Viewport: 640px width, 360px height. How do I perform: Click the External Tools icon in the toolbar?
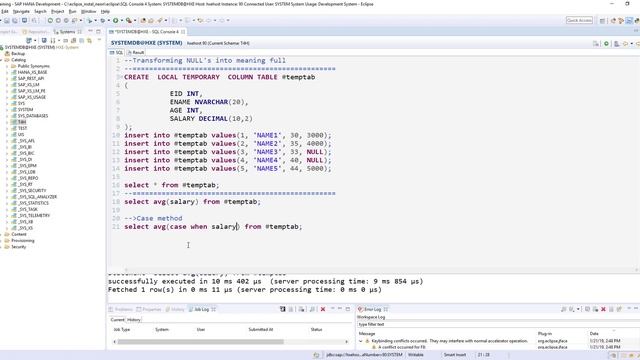pyautogui.click(x=129, y=20)
